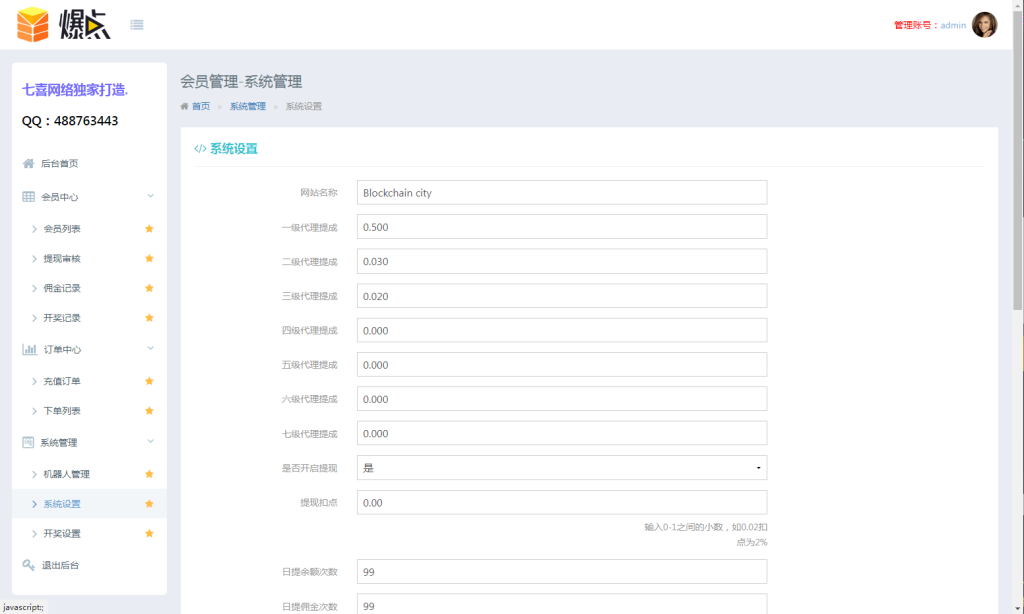The width and height of the screenshot is (1024, 614).
Task: Select 充值订单 in the sidebar
Action: coord(63,381)
